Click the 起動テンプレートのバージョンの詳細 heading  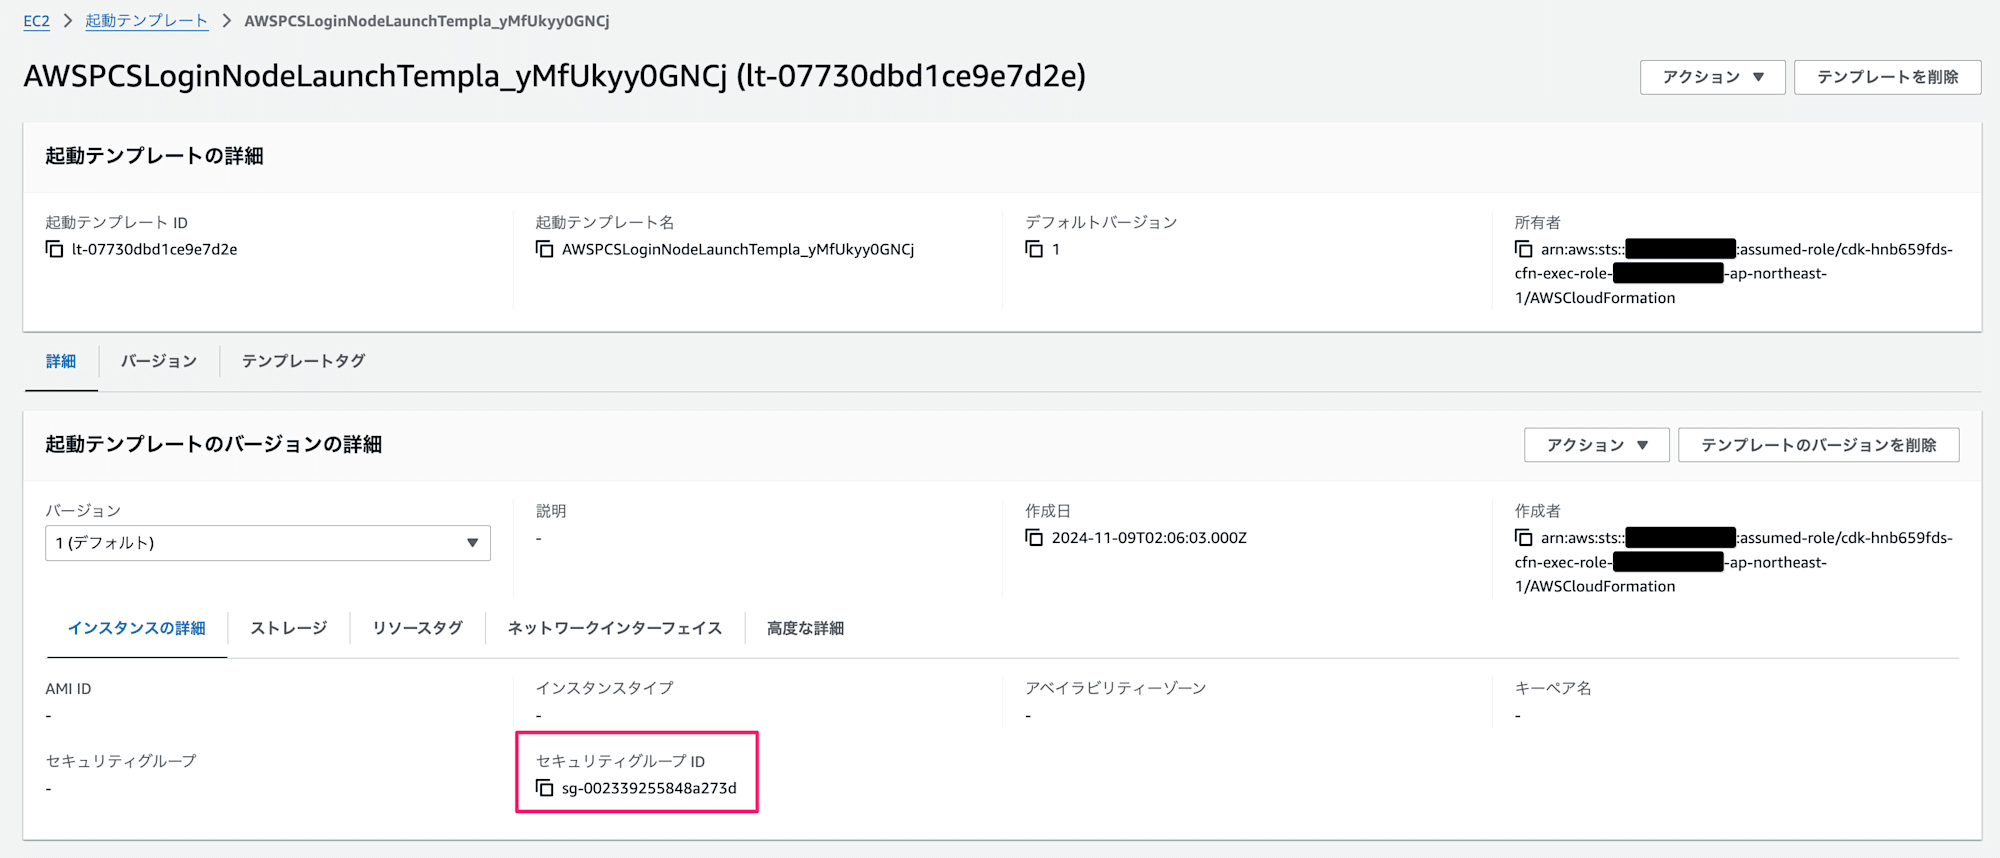(x=214, y=444)
